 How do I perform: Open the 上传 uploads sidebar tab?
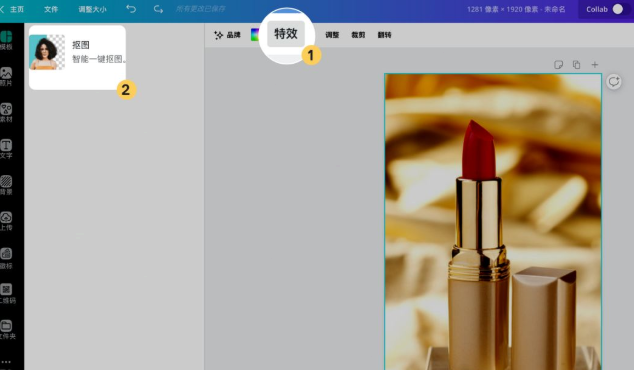6,221
